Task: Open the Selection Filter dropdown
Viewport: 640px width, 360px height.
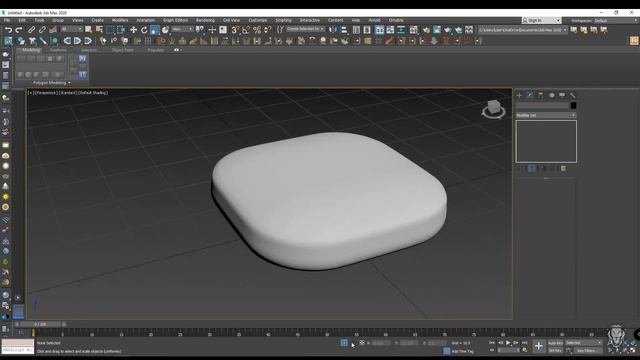Action: (71, 29)
